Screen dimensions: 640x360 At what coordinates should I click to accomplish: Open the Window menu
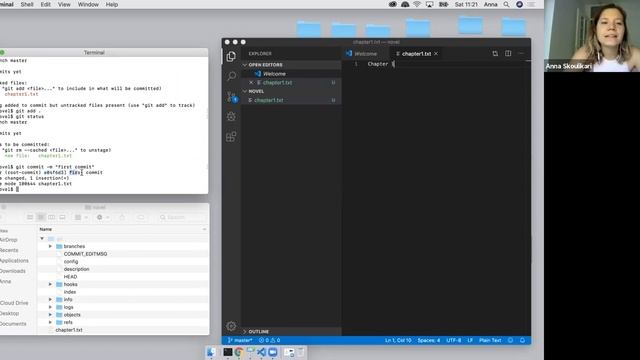(x=88, y=4)
